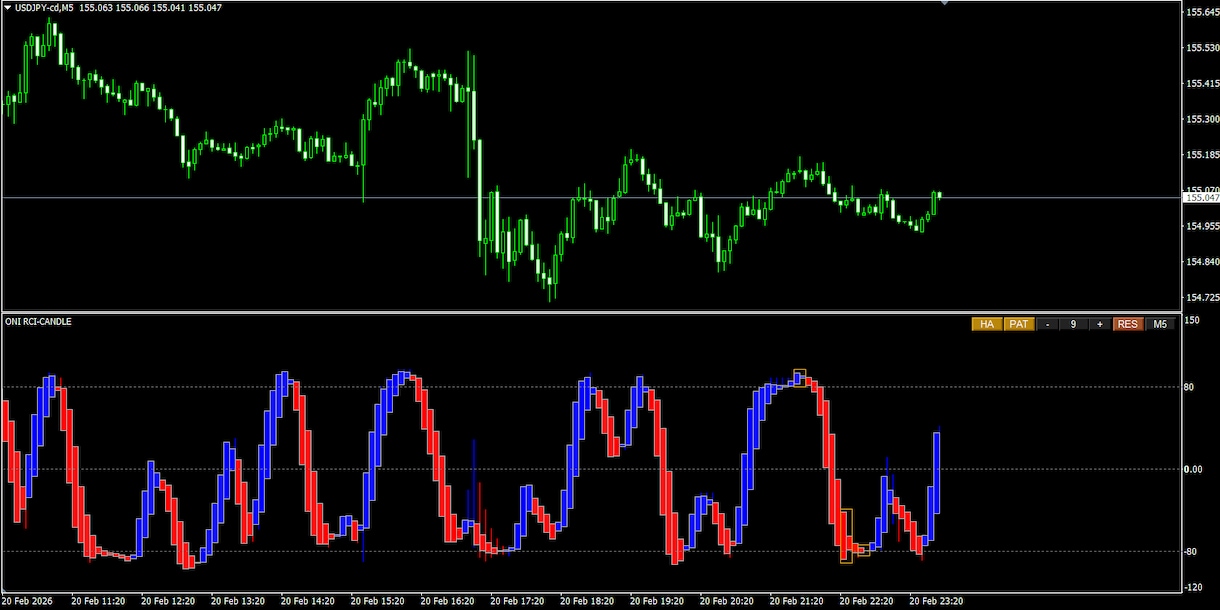Viewport: 1220px width, 610px height.
Task: Click the ONI RCI-CANDLE indicator label
Action: pos(38,322)
